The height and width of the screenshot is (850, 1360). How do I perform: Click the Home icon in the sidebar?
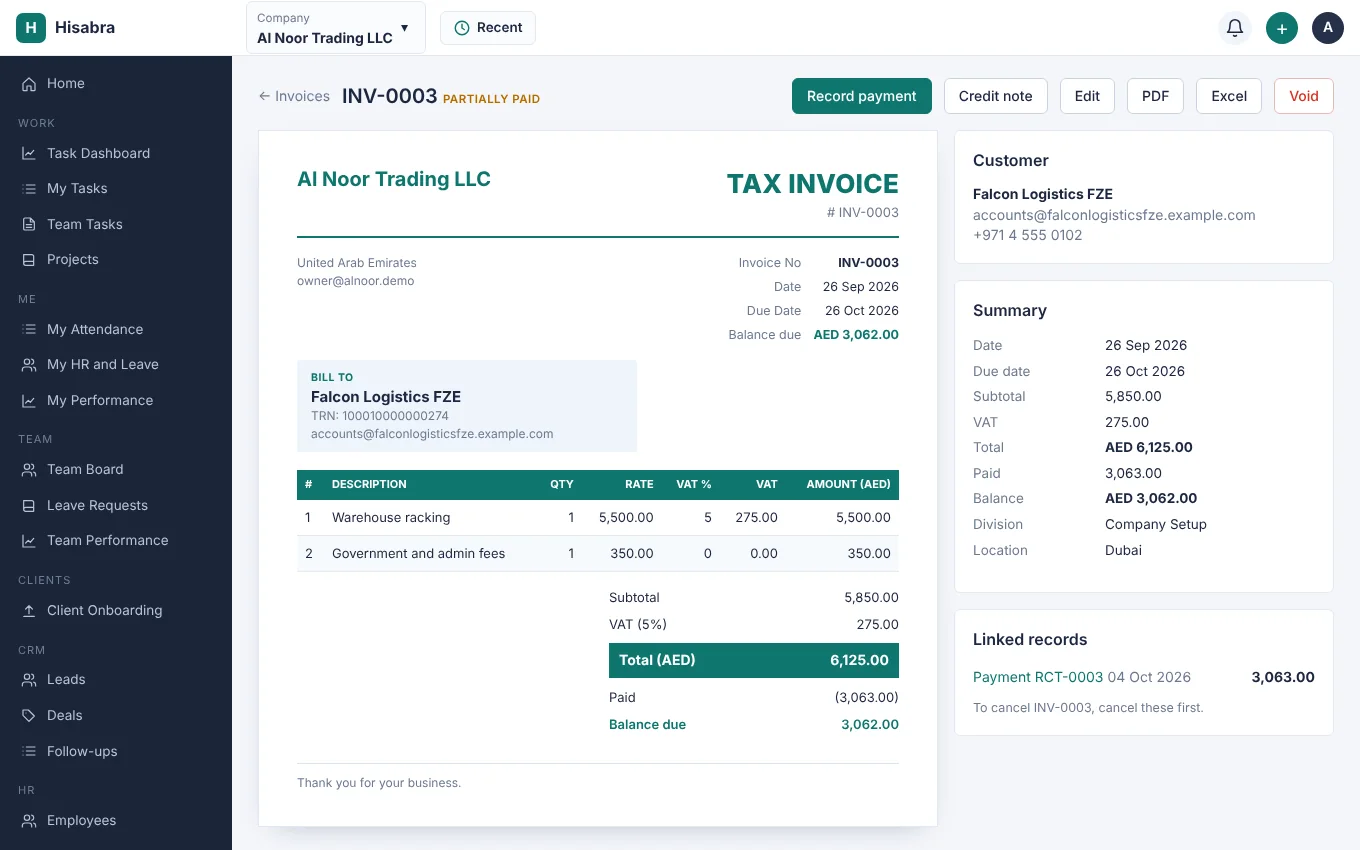pos(29,84)
